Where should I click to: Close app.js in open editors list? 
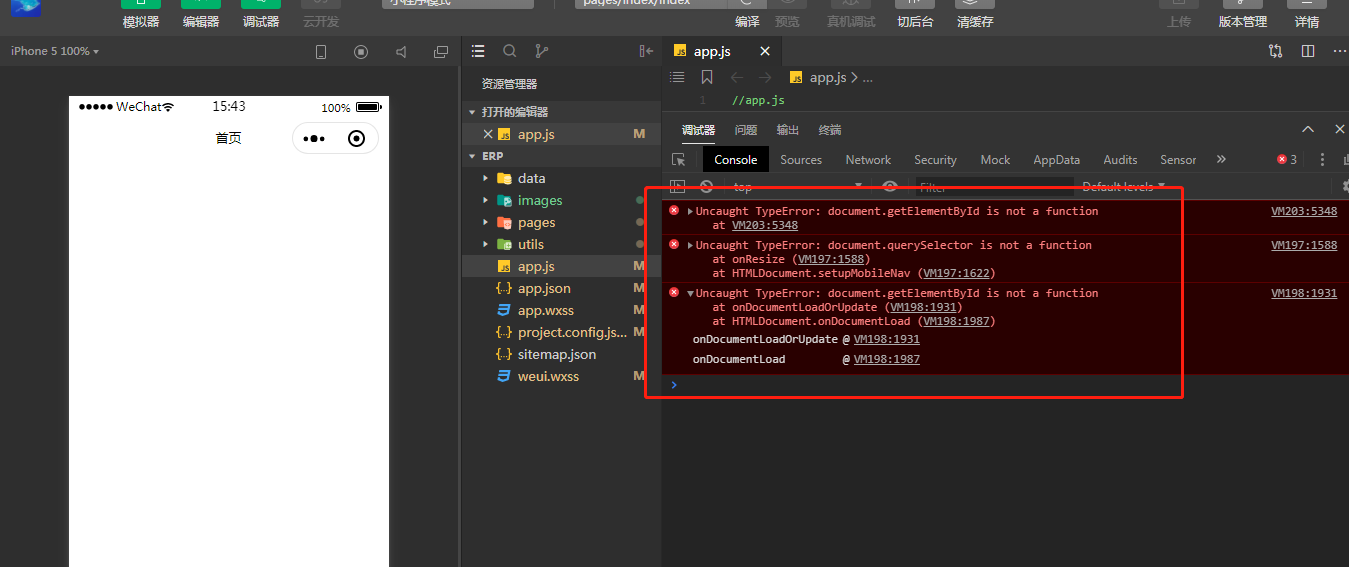488,134
